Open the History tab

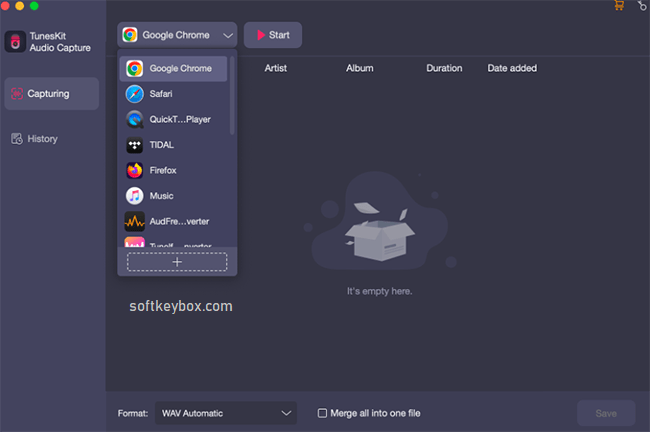[x=51, y=139]
